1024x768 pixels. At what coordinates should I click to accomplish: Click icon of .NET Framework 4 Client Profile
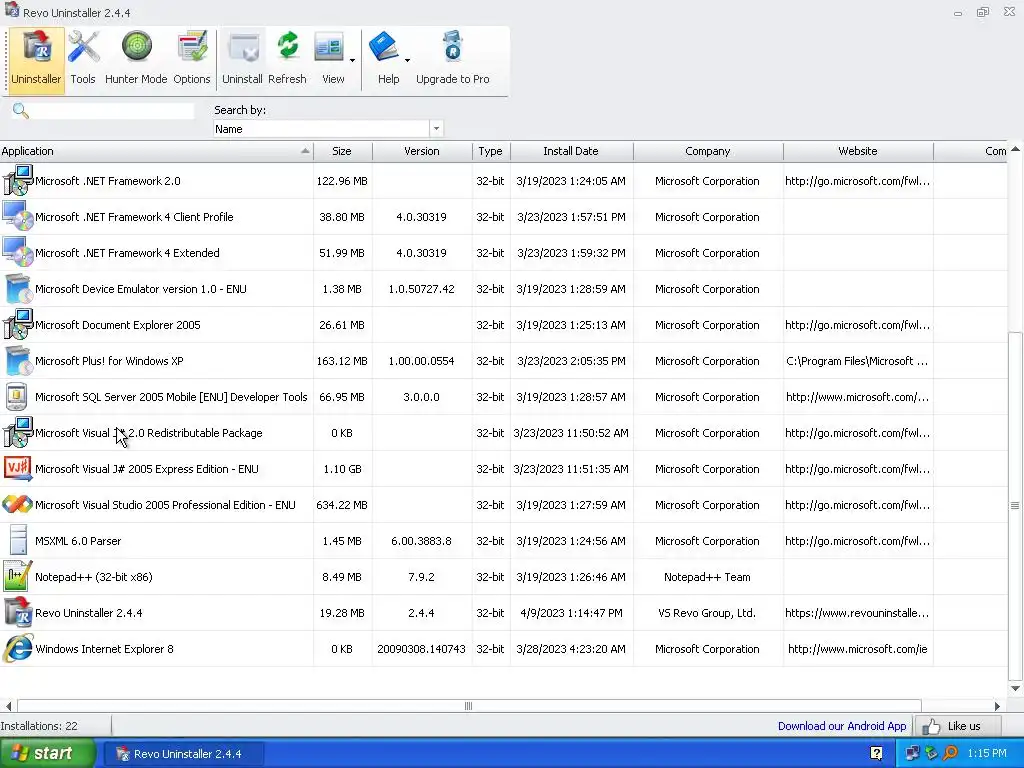coord(18,216)
